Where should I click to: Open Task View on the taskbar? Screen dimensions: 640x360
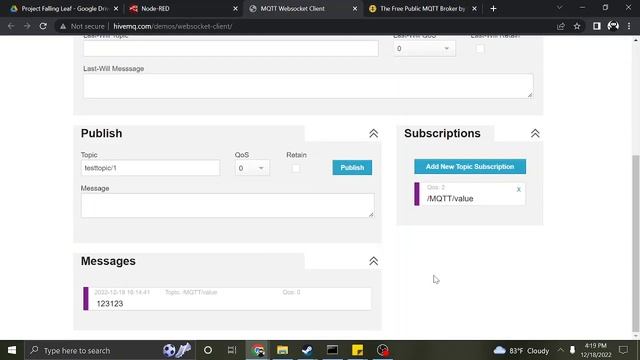(x=232, y=350)
